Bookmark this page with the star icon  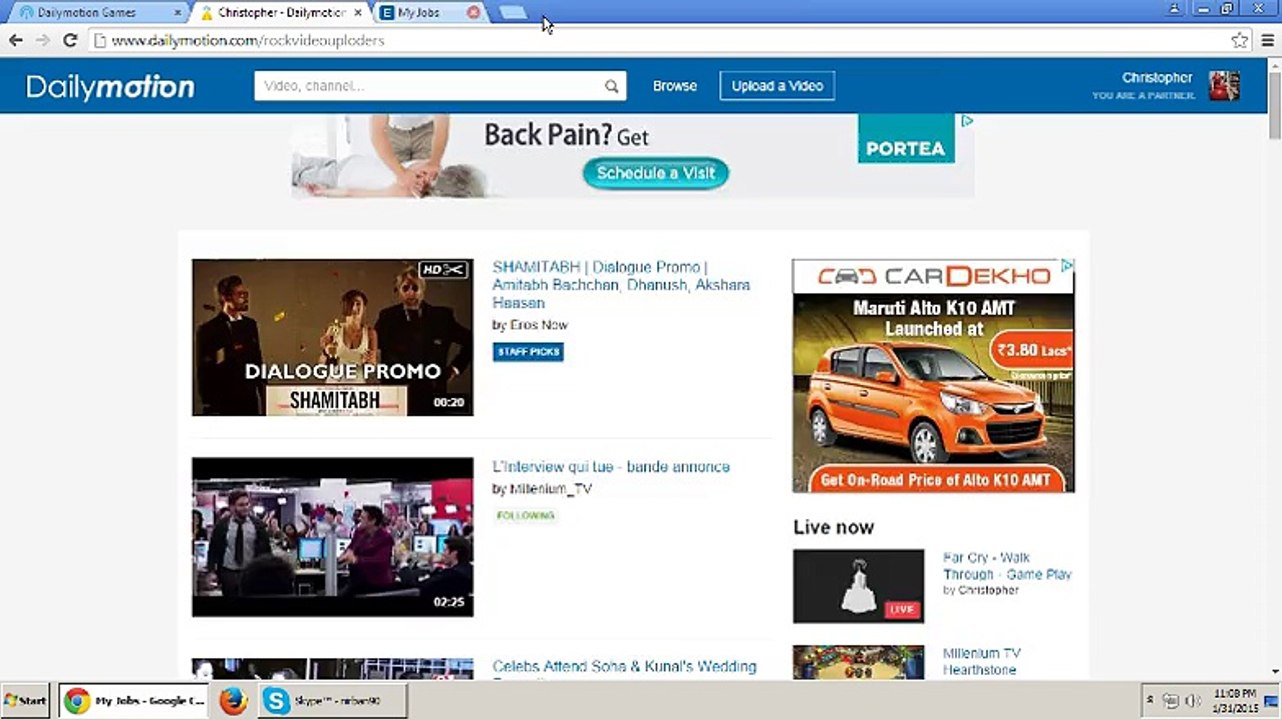point(1240,40)
